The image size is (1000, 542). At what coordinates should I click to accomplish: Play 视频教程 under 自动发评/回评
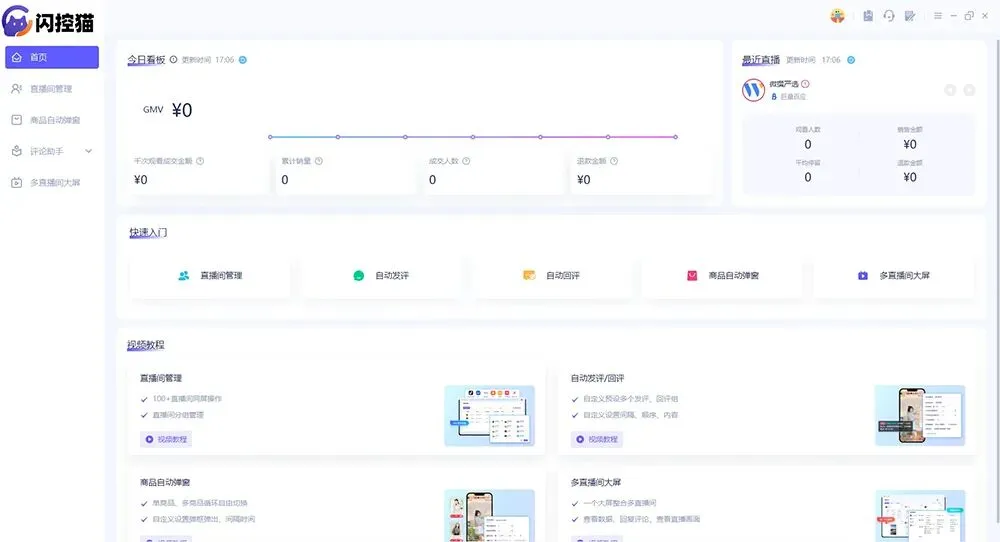pyautogui.click(x=596, y=439)
